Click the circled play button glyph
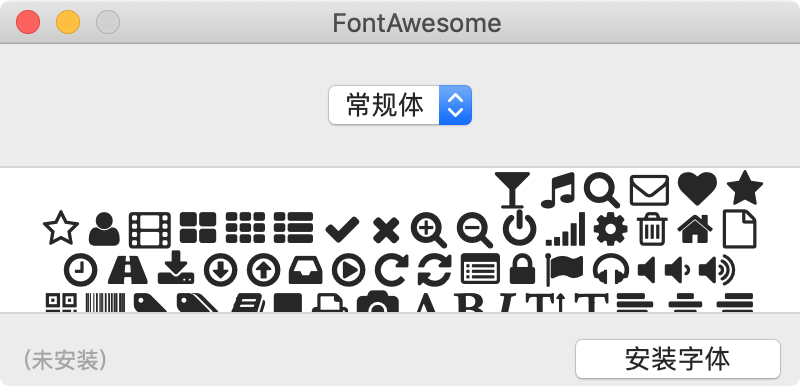The width and height of the screenshot is (800, 386). point(349,269)
